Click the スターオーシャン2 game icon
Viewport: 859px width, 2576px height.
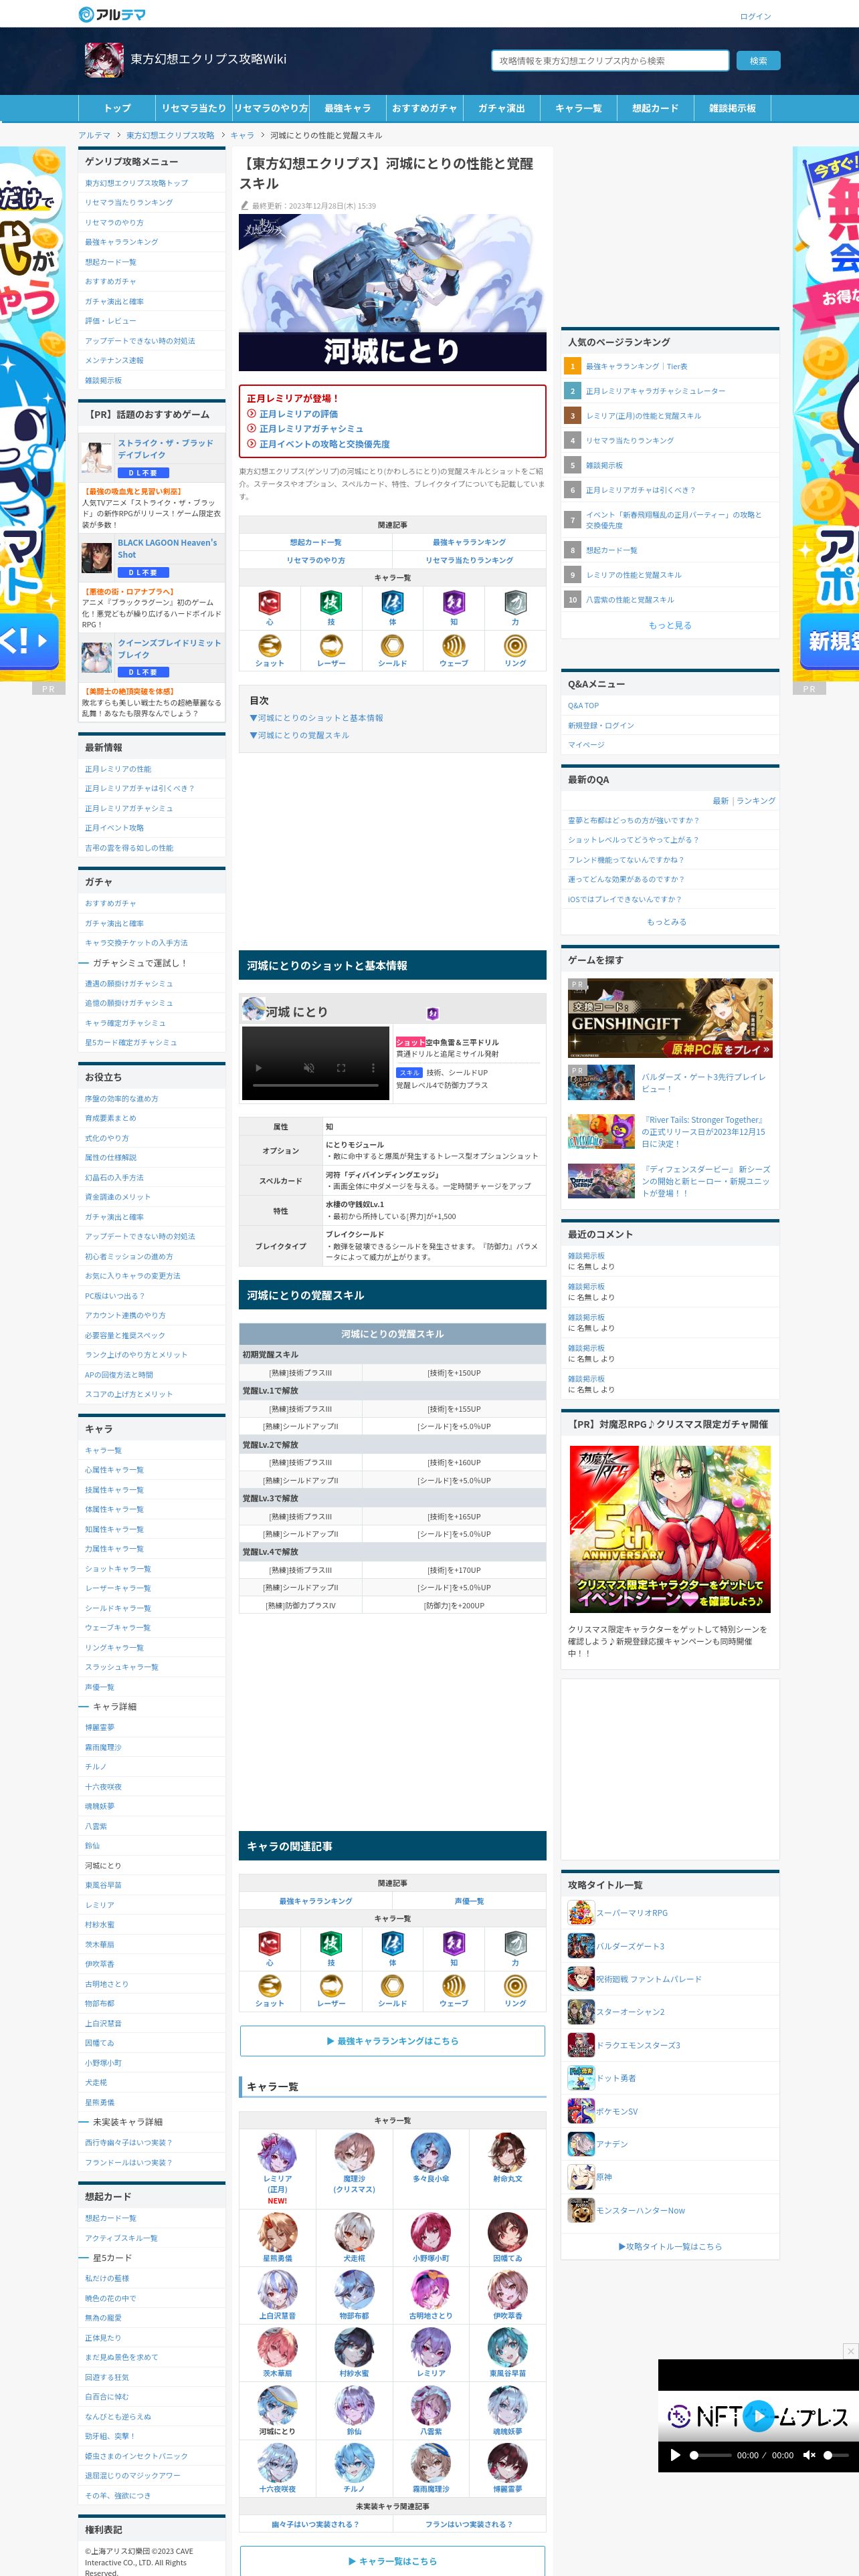(x=581, y=2011)
